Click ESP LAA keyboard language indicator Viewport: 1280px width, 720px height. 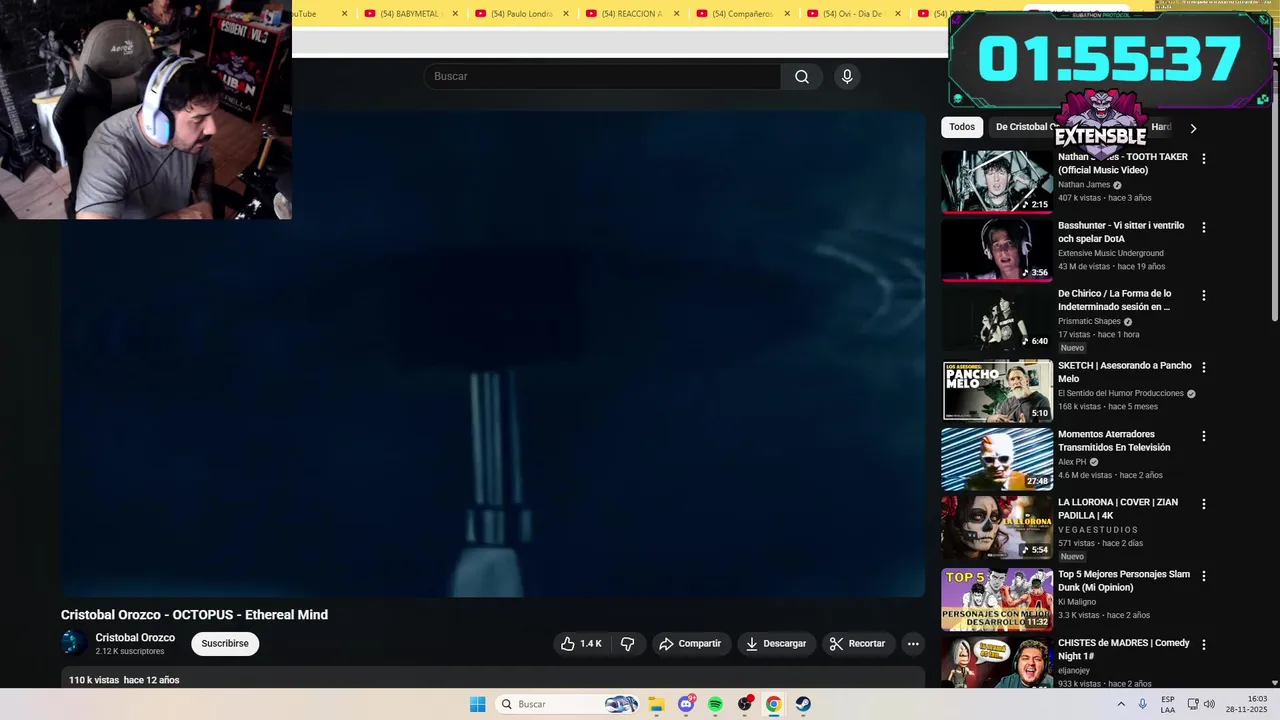pos(1168,704)
